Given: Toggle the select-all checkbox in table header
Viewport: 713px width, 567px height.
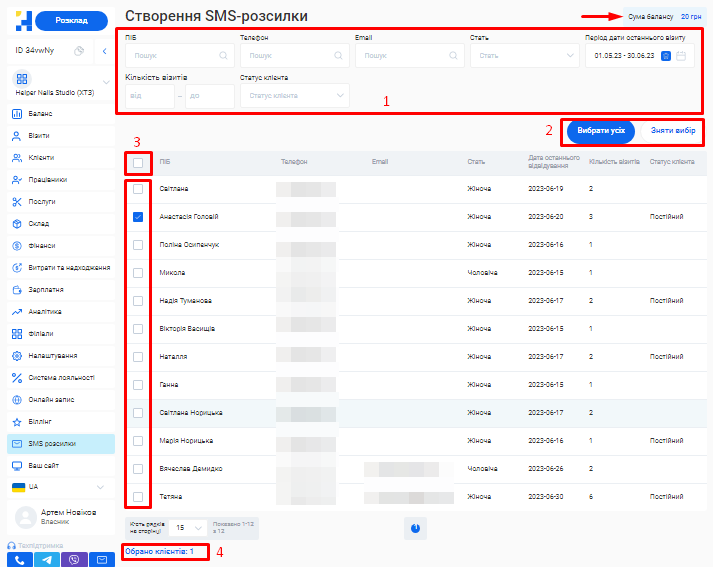Looking at the screenshot, I should [138, 162].
